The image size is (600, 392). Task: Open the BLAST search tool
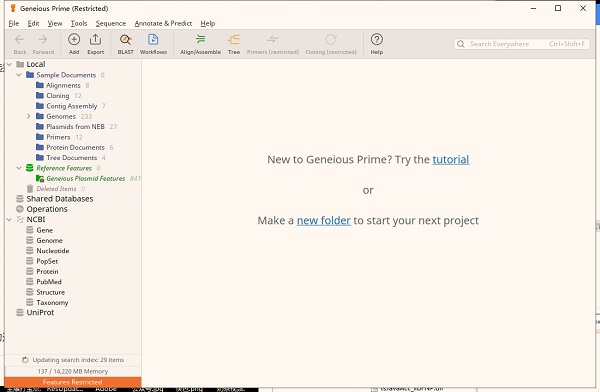pos(126,44)
